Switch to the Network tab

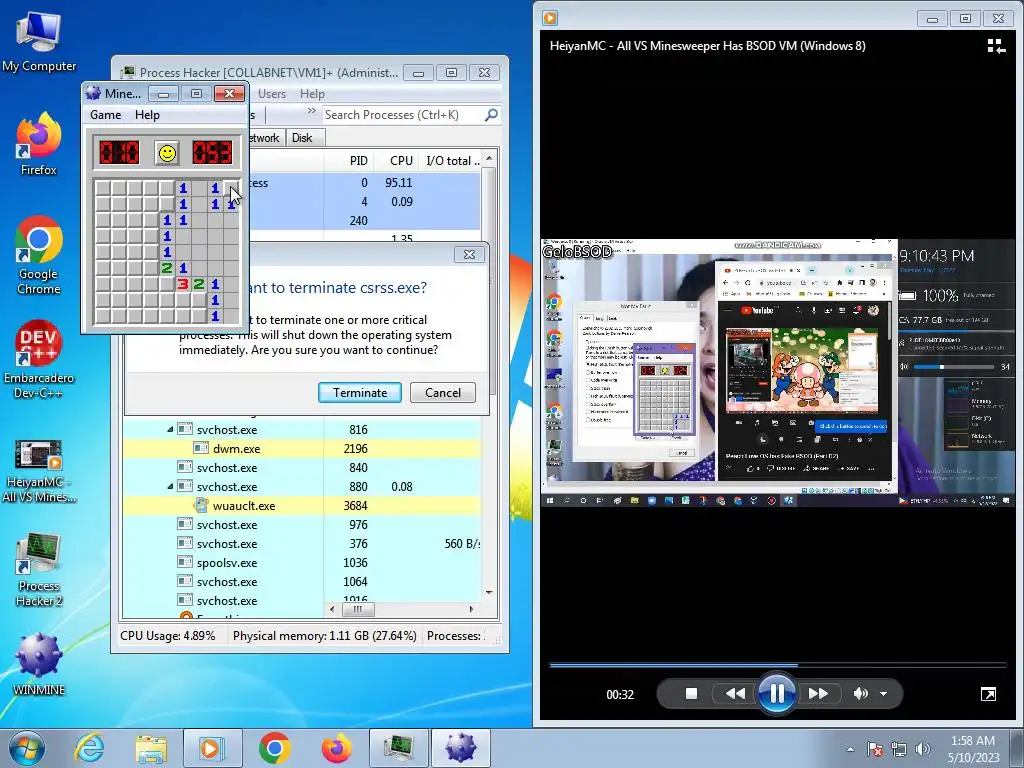(x=264, y=138)
